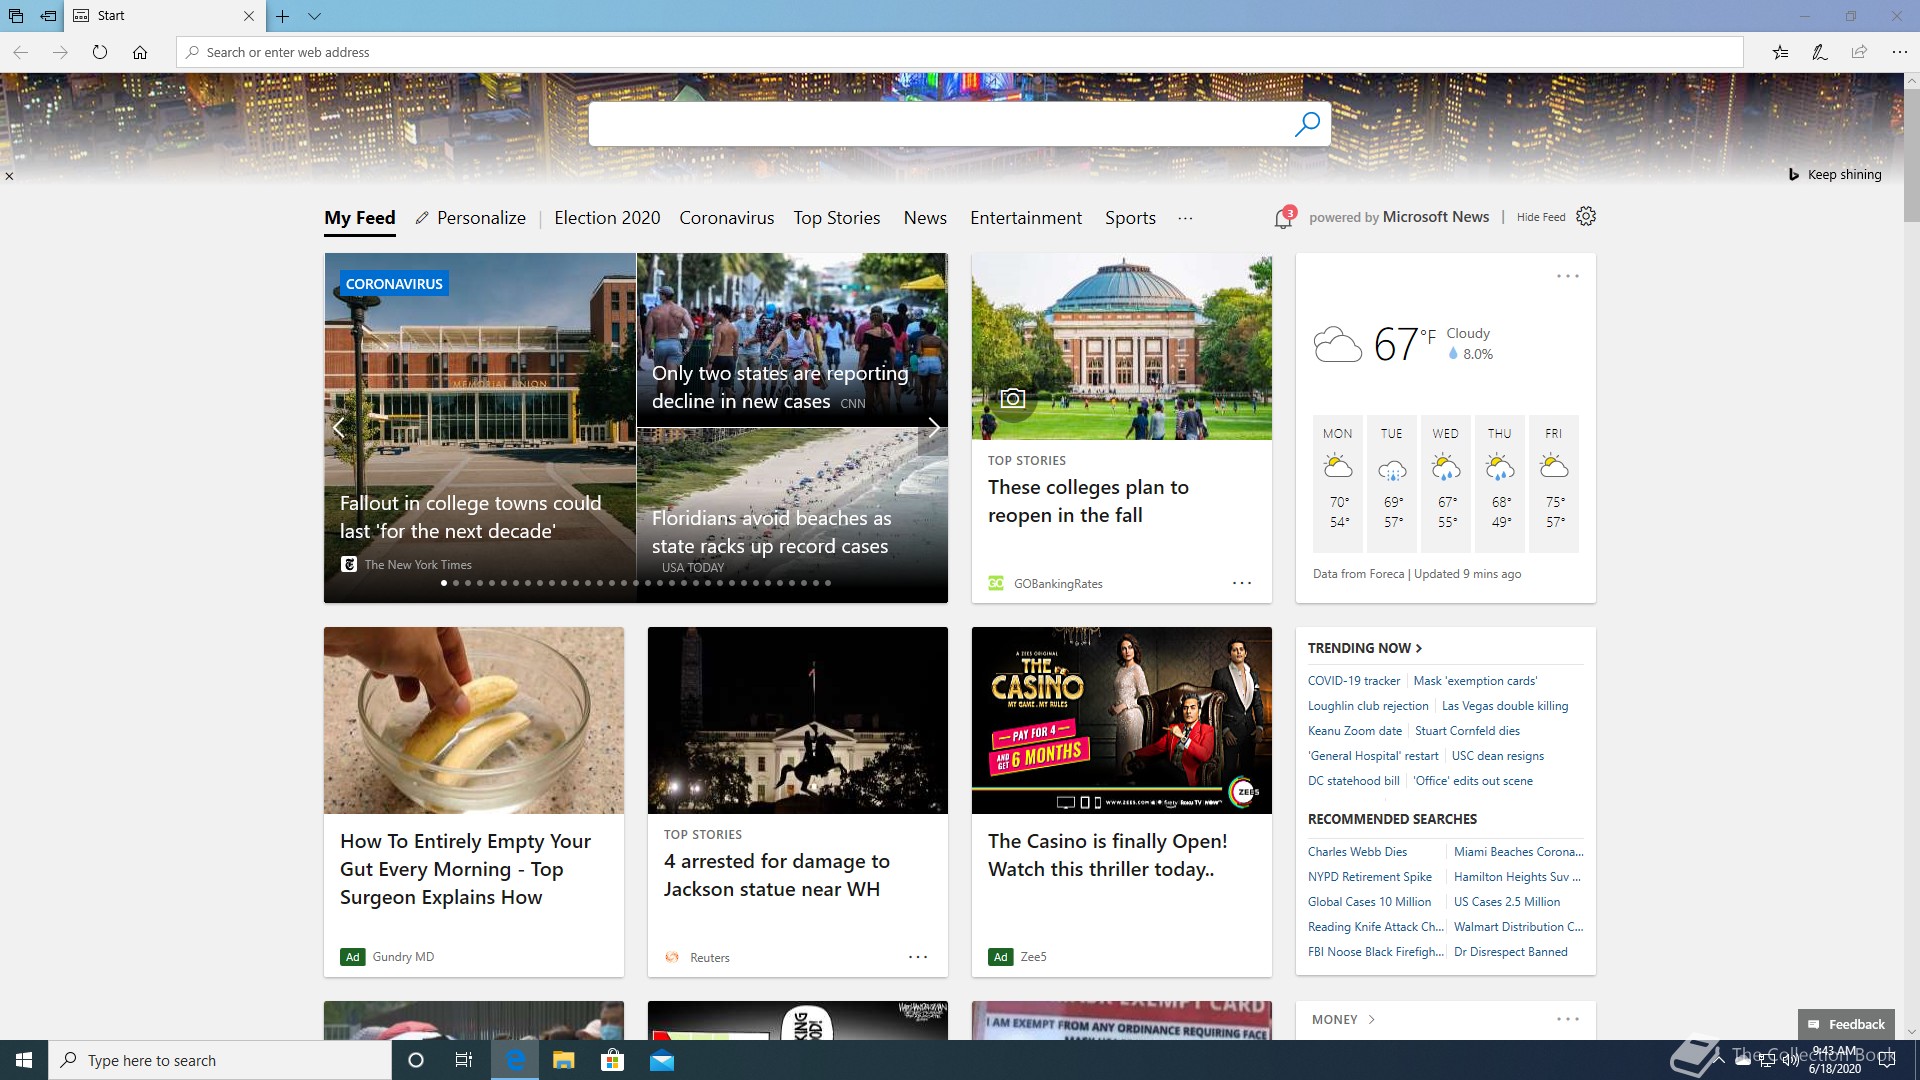1920x1080 pixels.
Task: Click Hide Feed
Action: tap(1541, 217)
